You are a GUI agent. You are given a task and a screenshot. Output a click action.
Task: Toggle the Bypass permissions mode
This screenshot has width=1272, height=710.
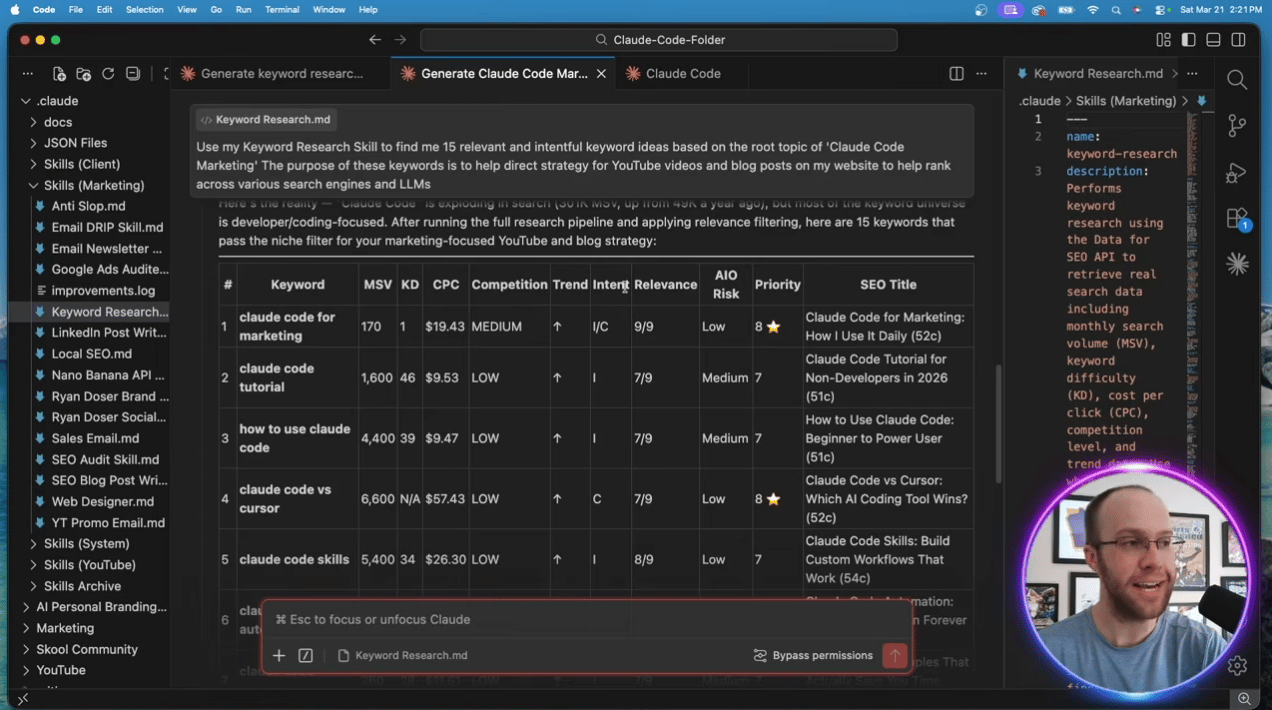pos(813,656)
